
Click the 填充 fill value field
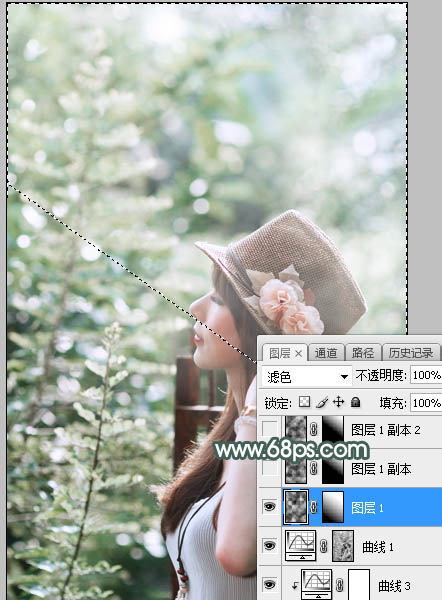click(x=426, y=403)
